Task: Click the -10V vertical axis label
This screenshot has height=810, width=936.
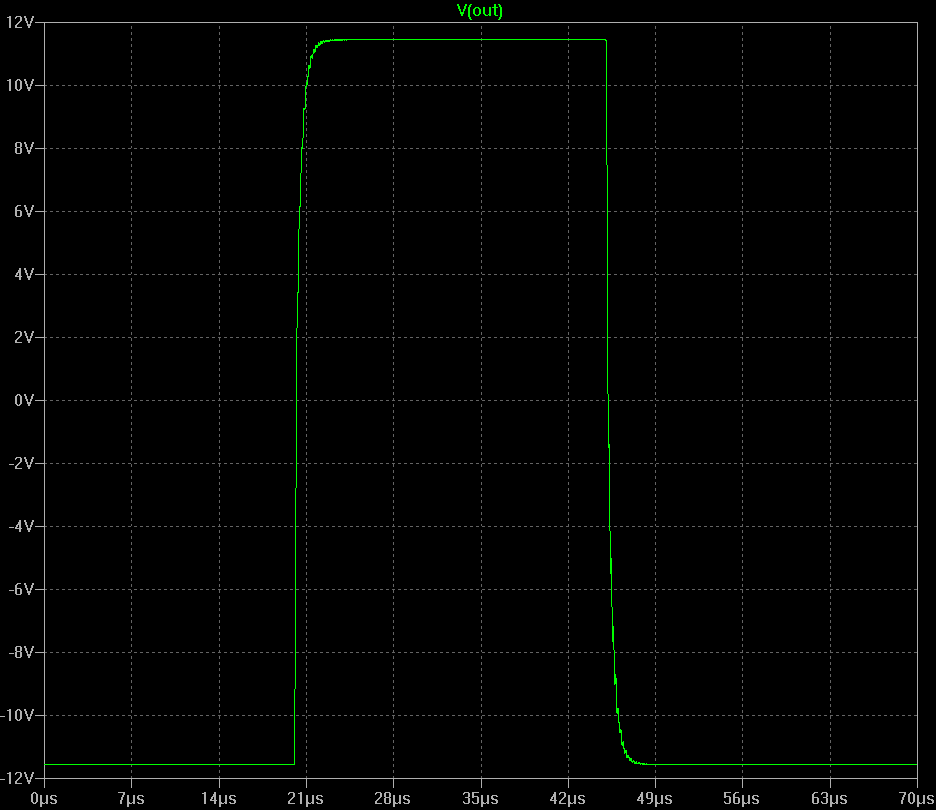Action: coord(17,715)
